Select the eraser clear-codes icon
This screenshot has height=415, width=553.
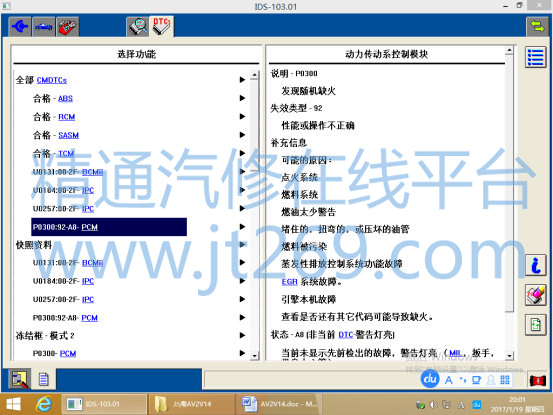click(x=535, y=294)
